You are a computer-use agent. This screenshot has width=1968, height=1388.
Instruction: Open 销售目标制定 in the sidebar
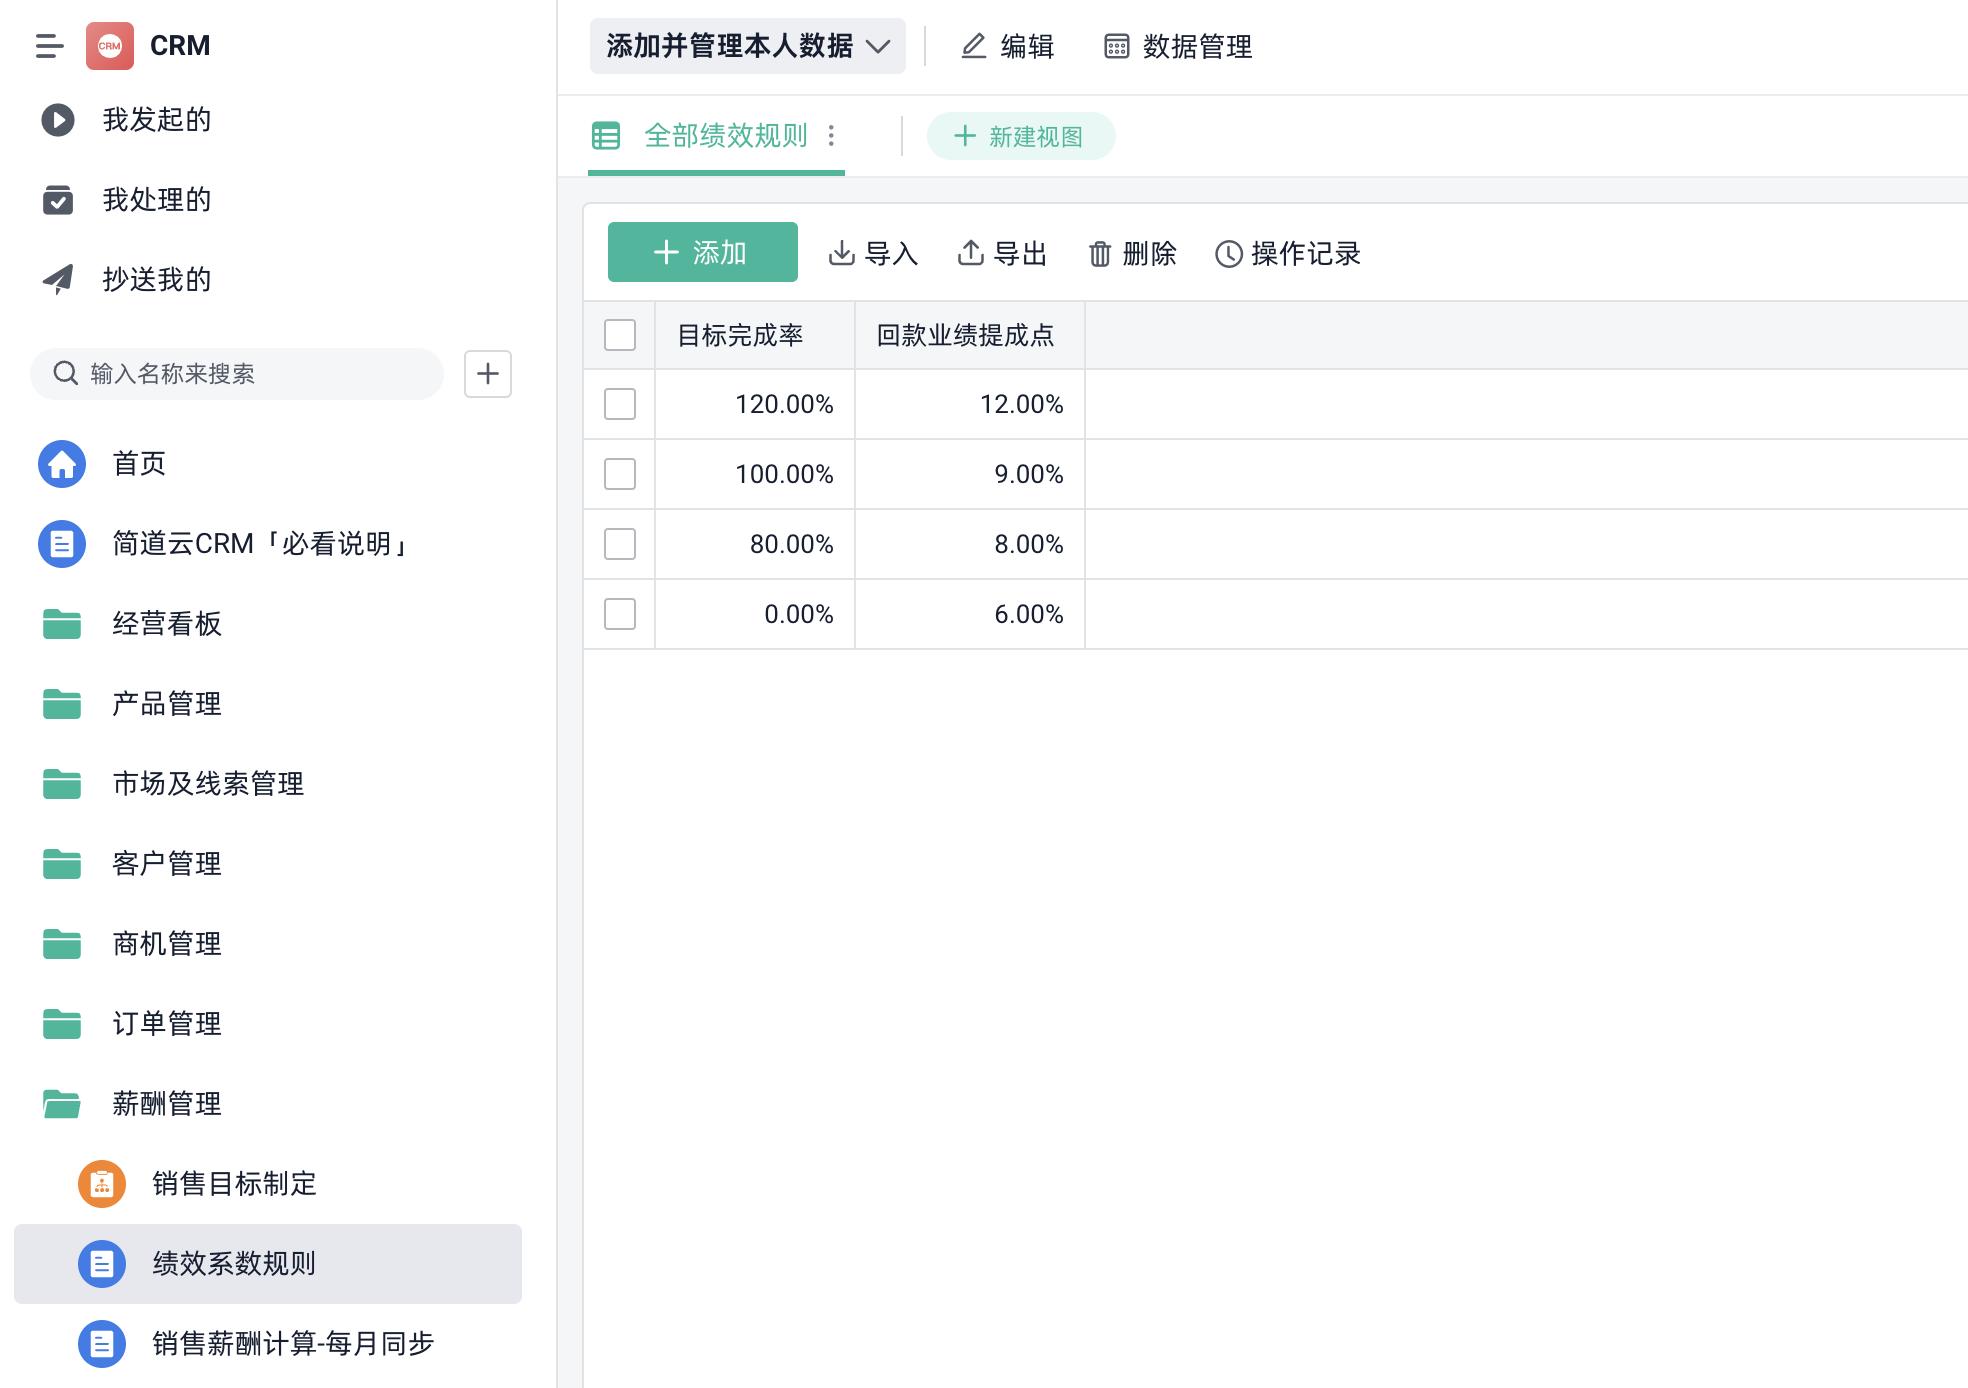(x=232, y=1185)
